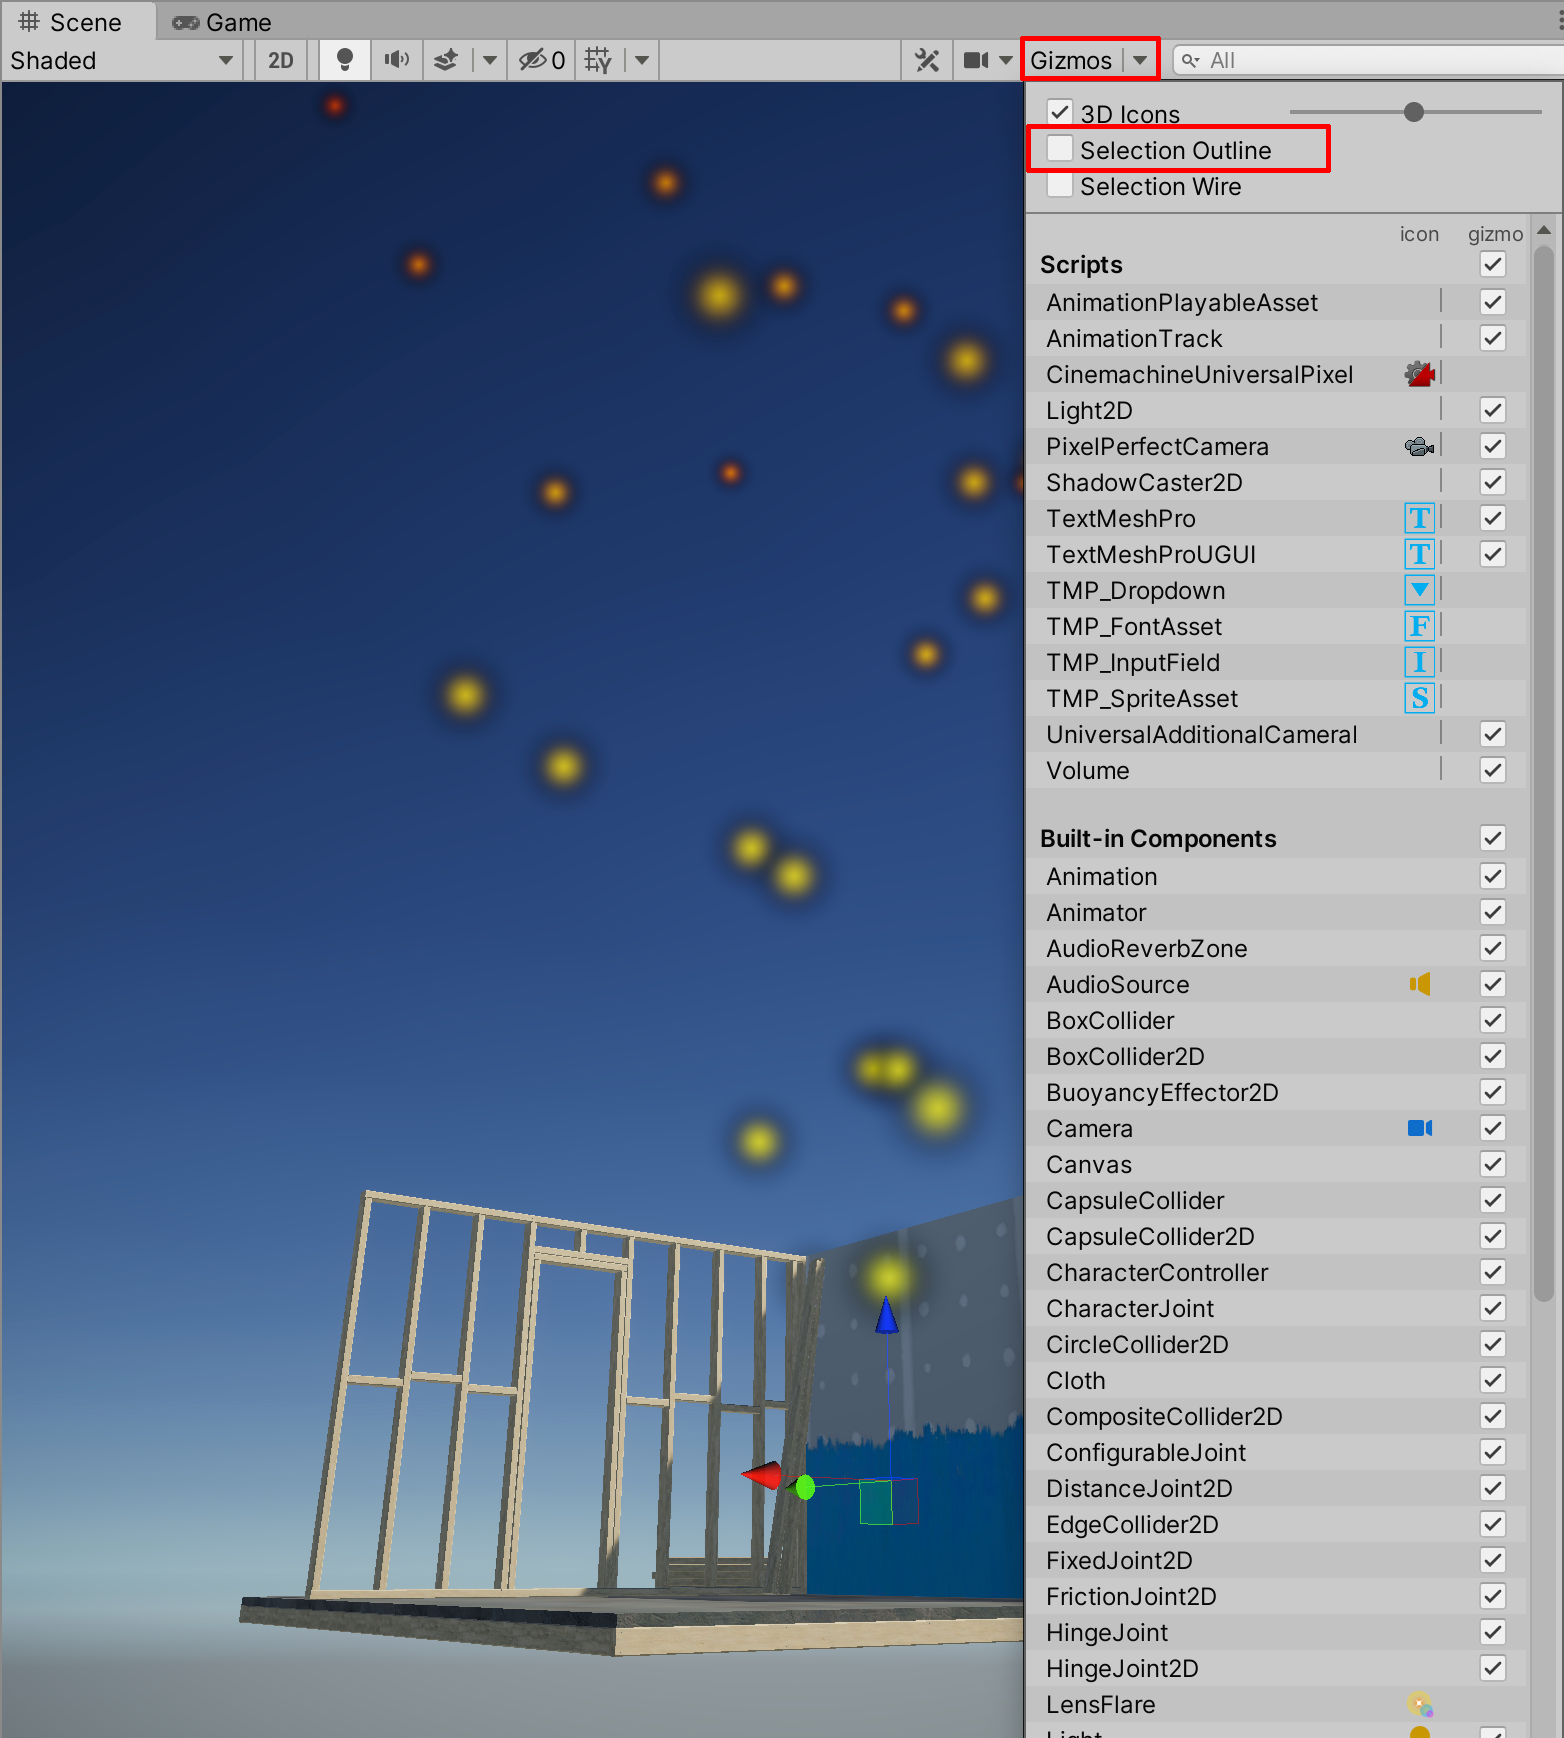
Task: Click the AudioSource speaker icon
Action: point(1420,984)
